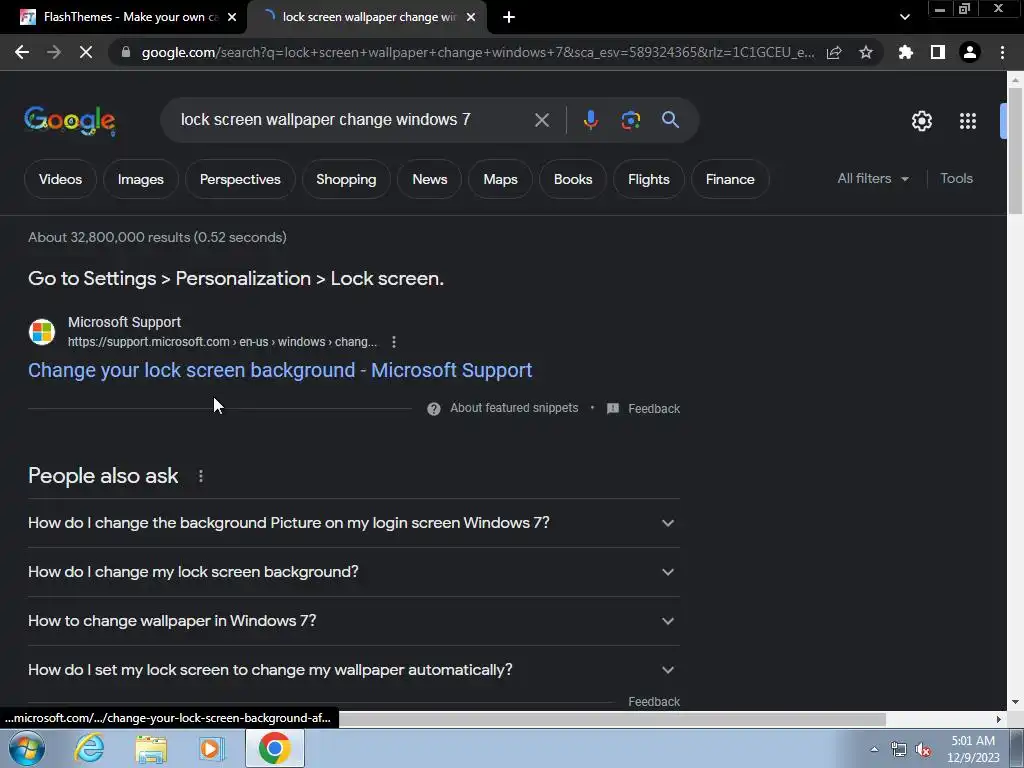
Task: Click About featured snippets help icon
Action: 434,409
